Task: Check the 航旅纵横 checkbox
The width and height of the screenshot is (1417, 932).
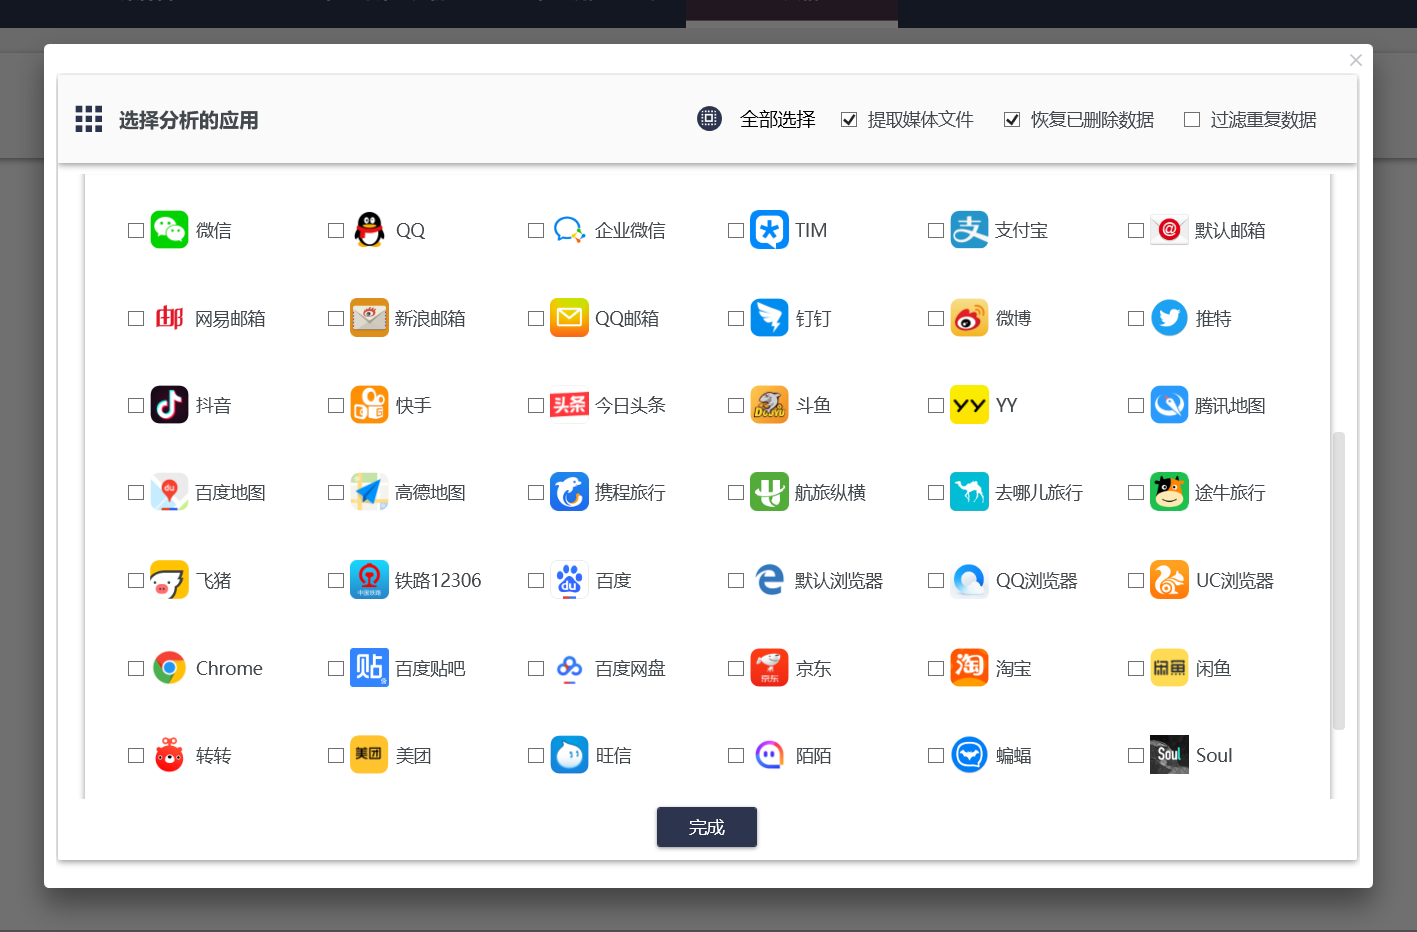Action: click(x=736, y=492)
